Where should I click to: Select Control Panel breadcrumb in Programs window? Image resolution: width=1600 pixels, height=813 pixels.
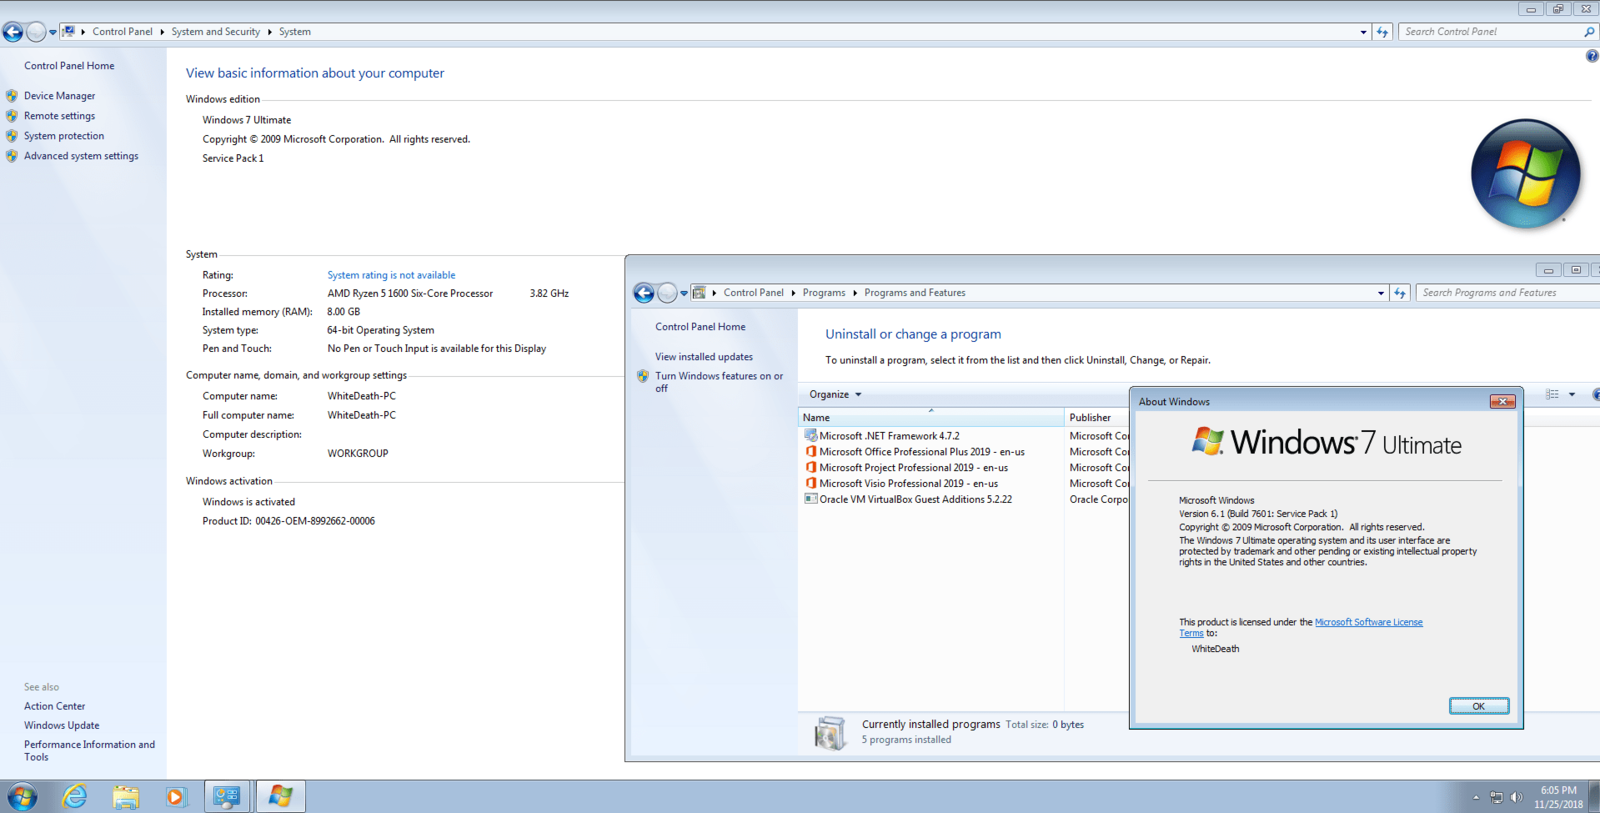pyautogui.click(x=754, y=293)
